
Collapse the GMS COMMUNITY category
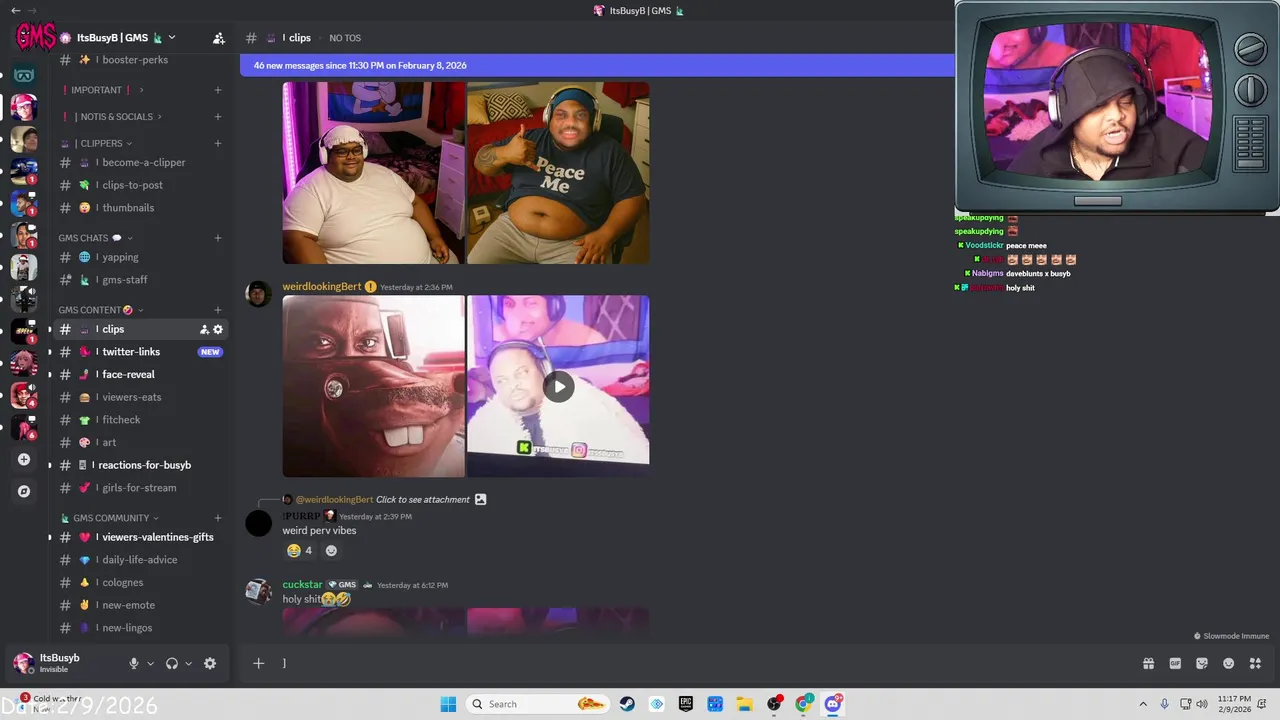pos(110,518)
